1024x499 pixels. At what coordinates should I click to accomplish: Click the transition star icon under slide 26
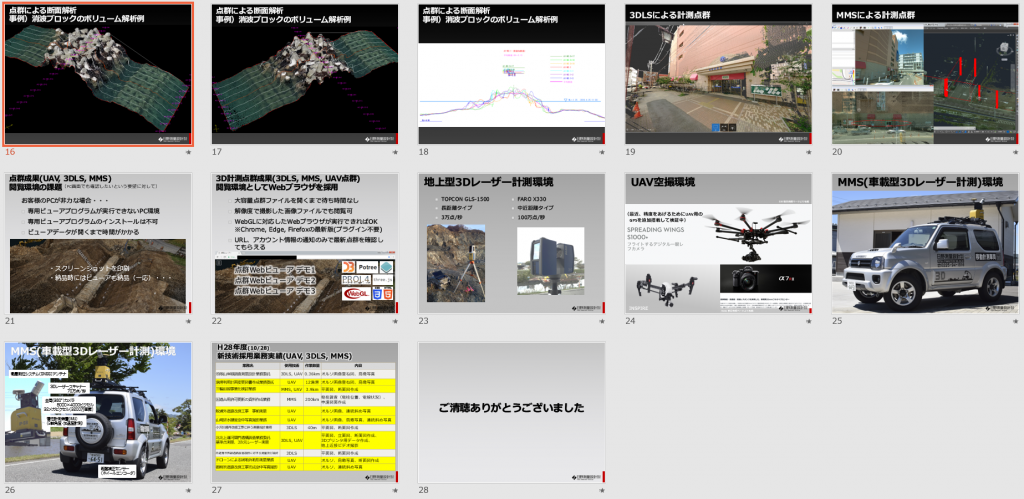tap(188, 491)
